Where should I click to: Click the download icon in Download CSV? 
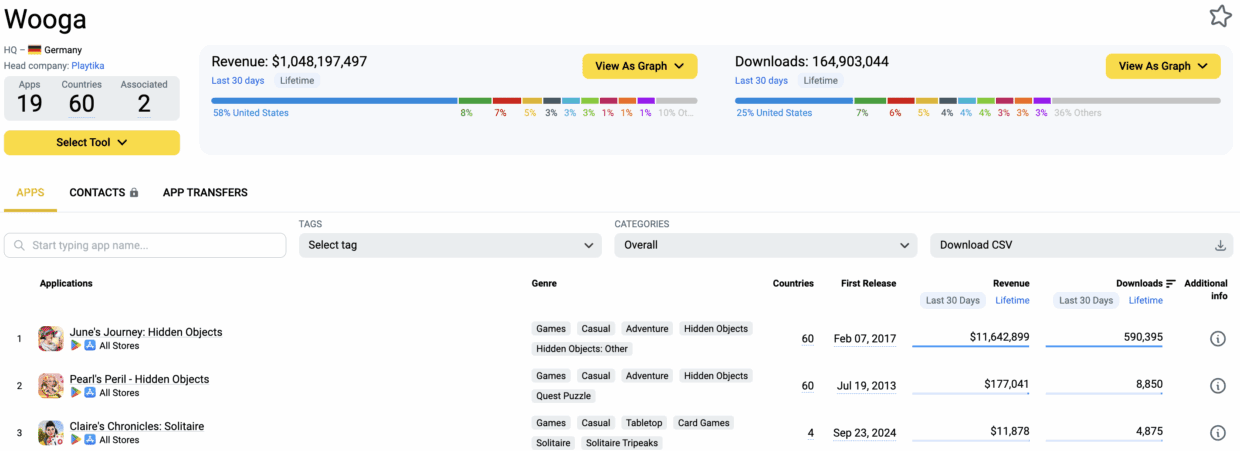(1220, 245)
